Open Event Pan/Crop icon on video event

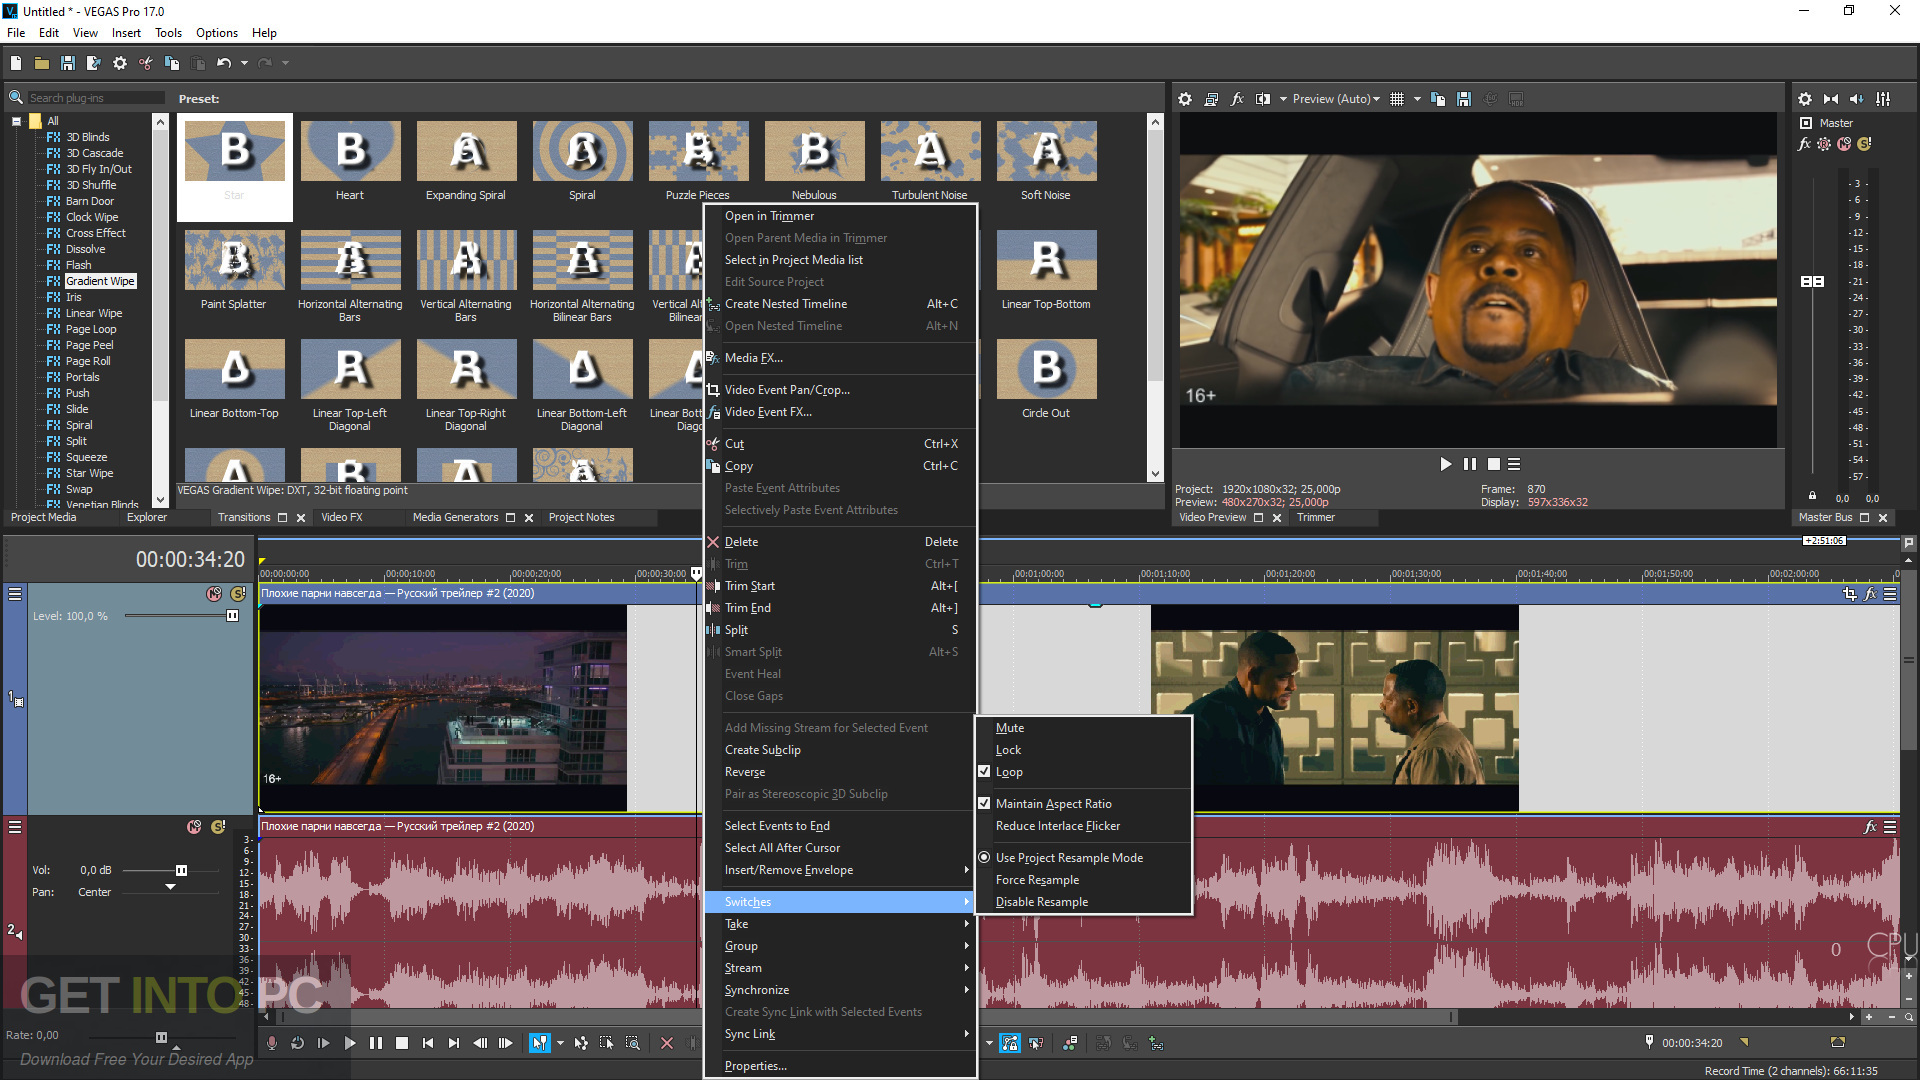[x=1849, y=594]
